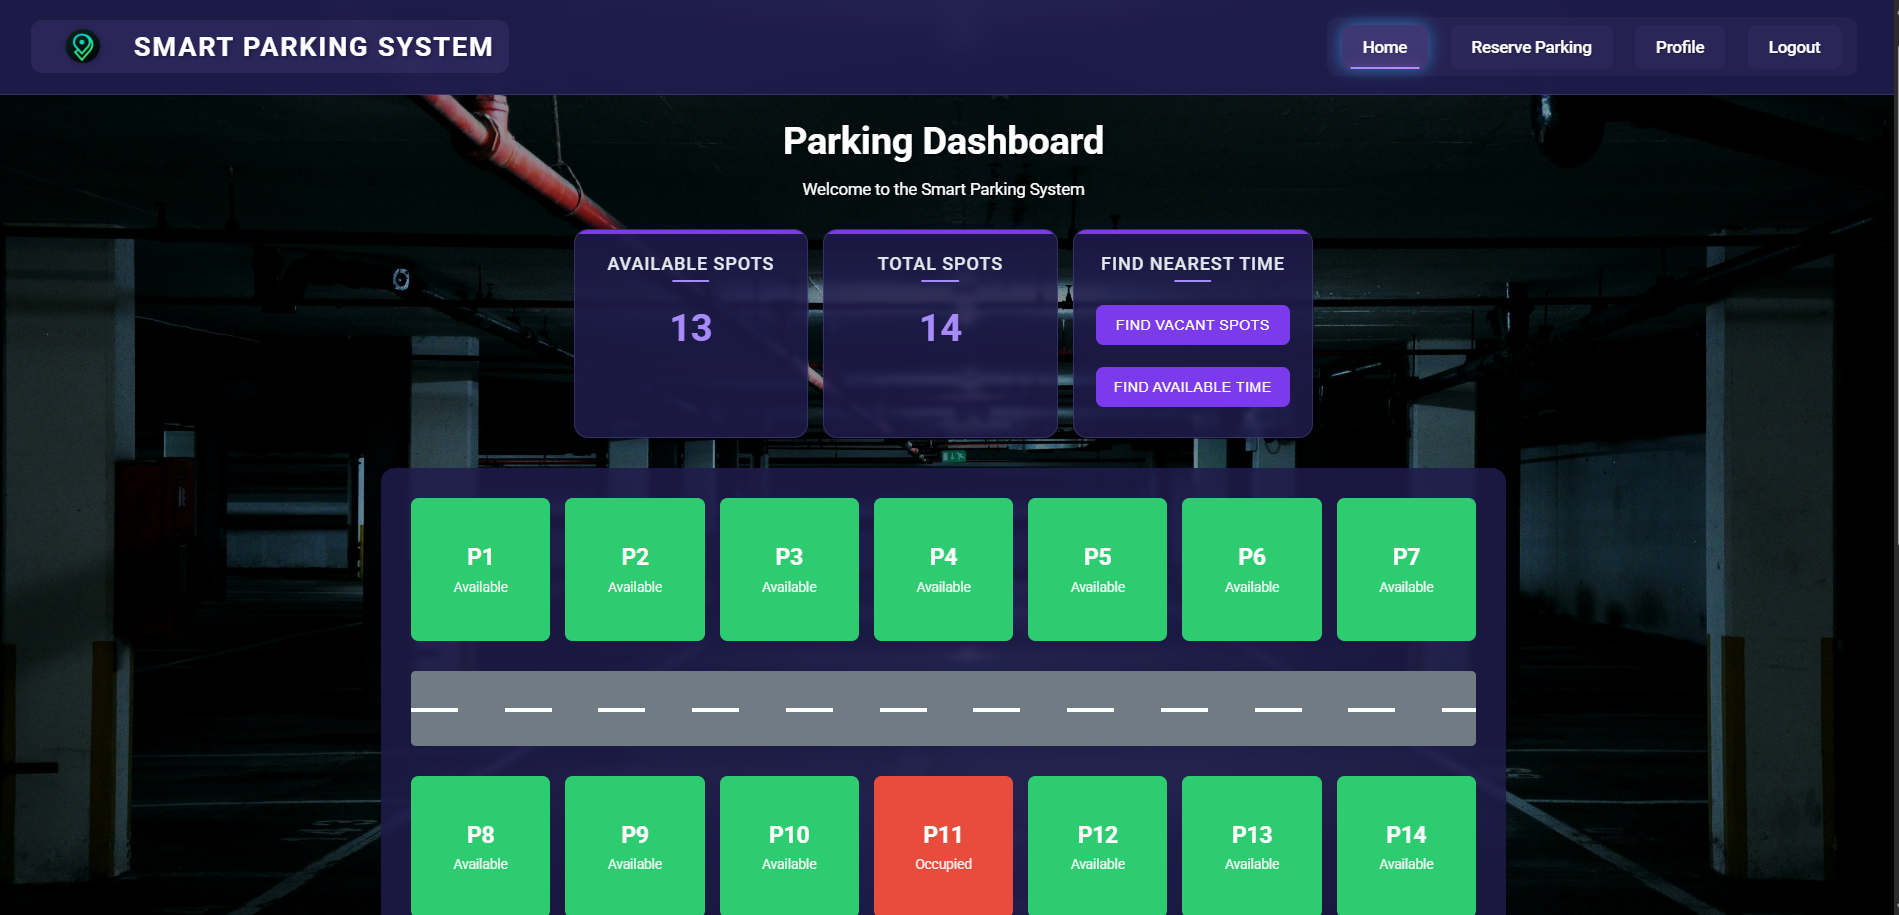Open the Home tab in navigation

1384,47
